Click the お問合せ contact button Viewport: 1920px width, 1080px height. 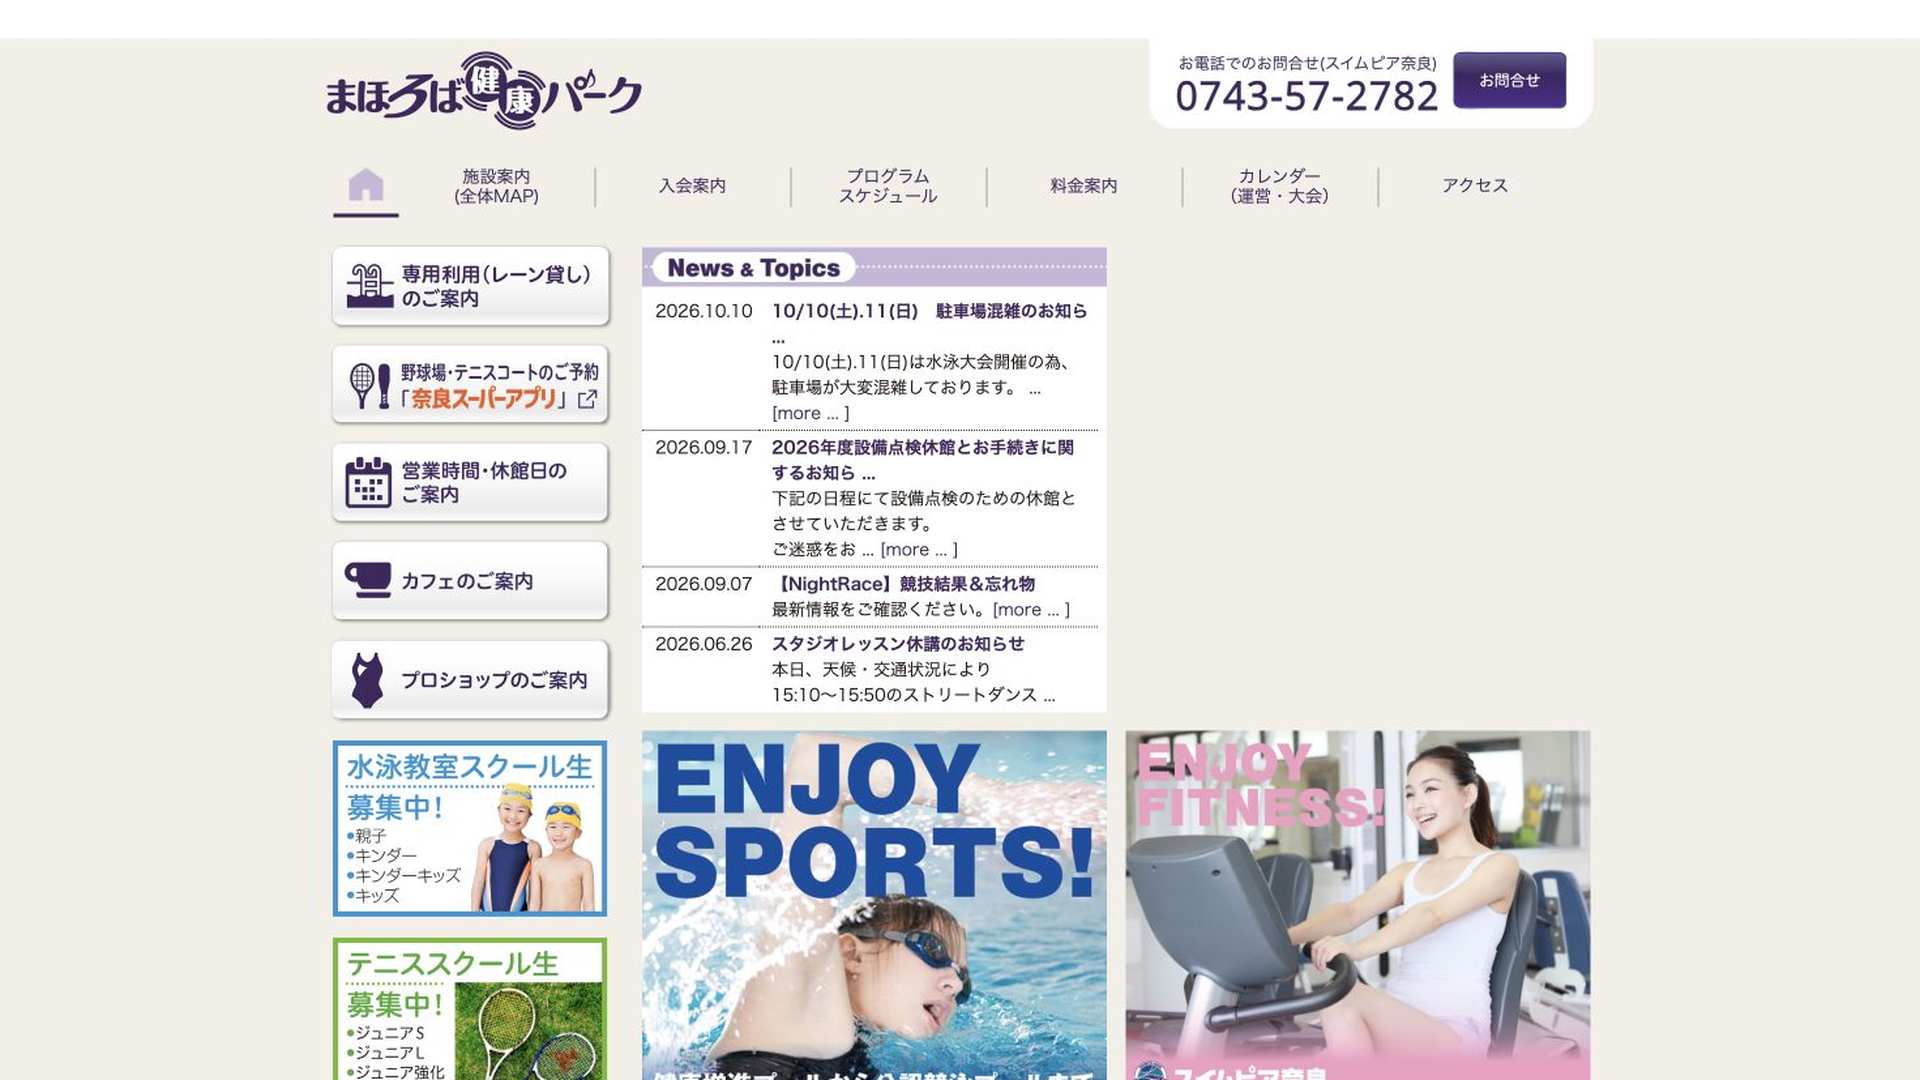coord(1509,80)
